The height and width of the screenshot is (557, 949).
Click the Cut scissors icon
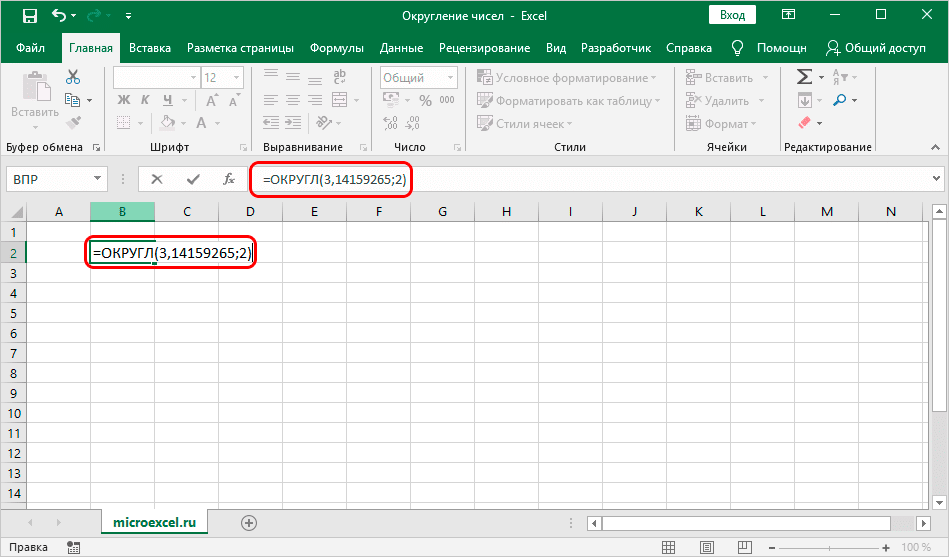(72, 78)
